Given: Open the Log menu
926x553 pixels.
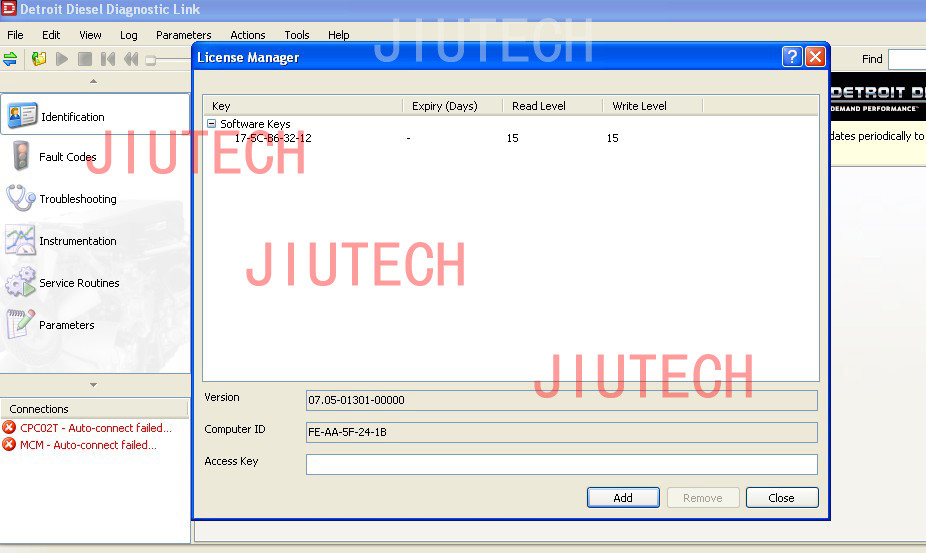Looking at the screenshot, I should pyautogui.click(x=129, y=35).
